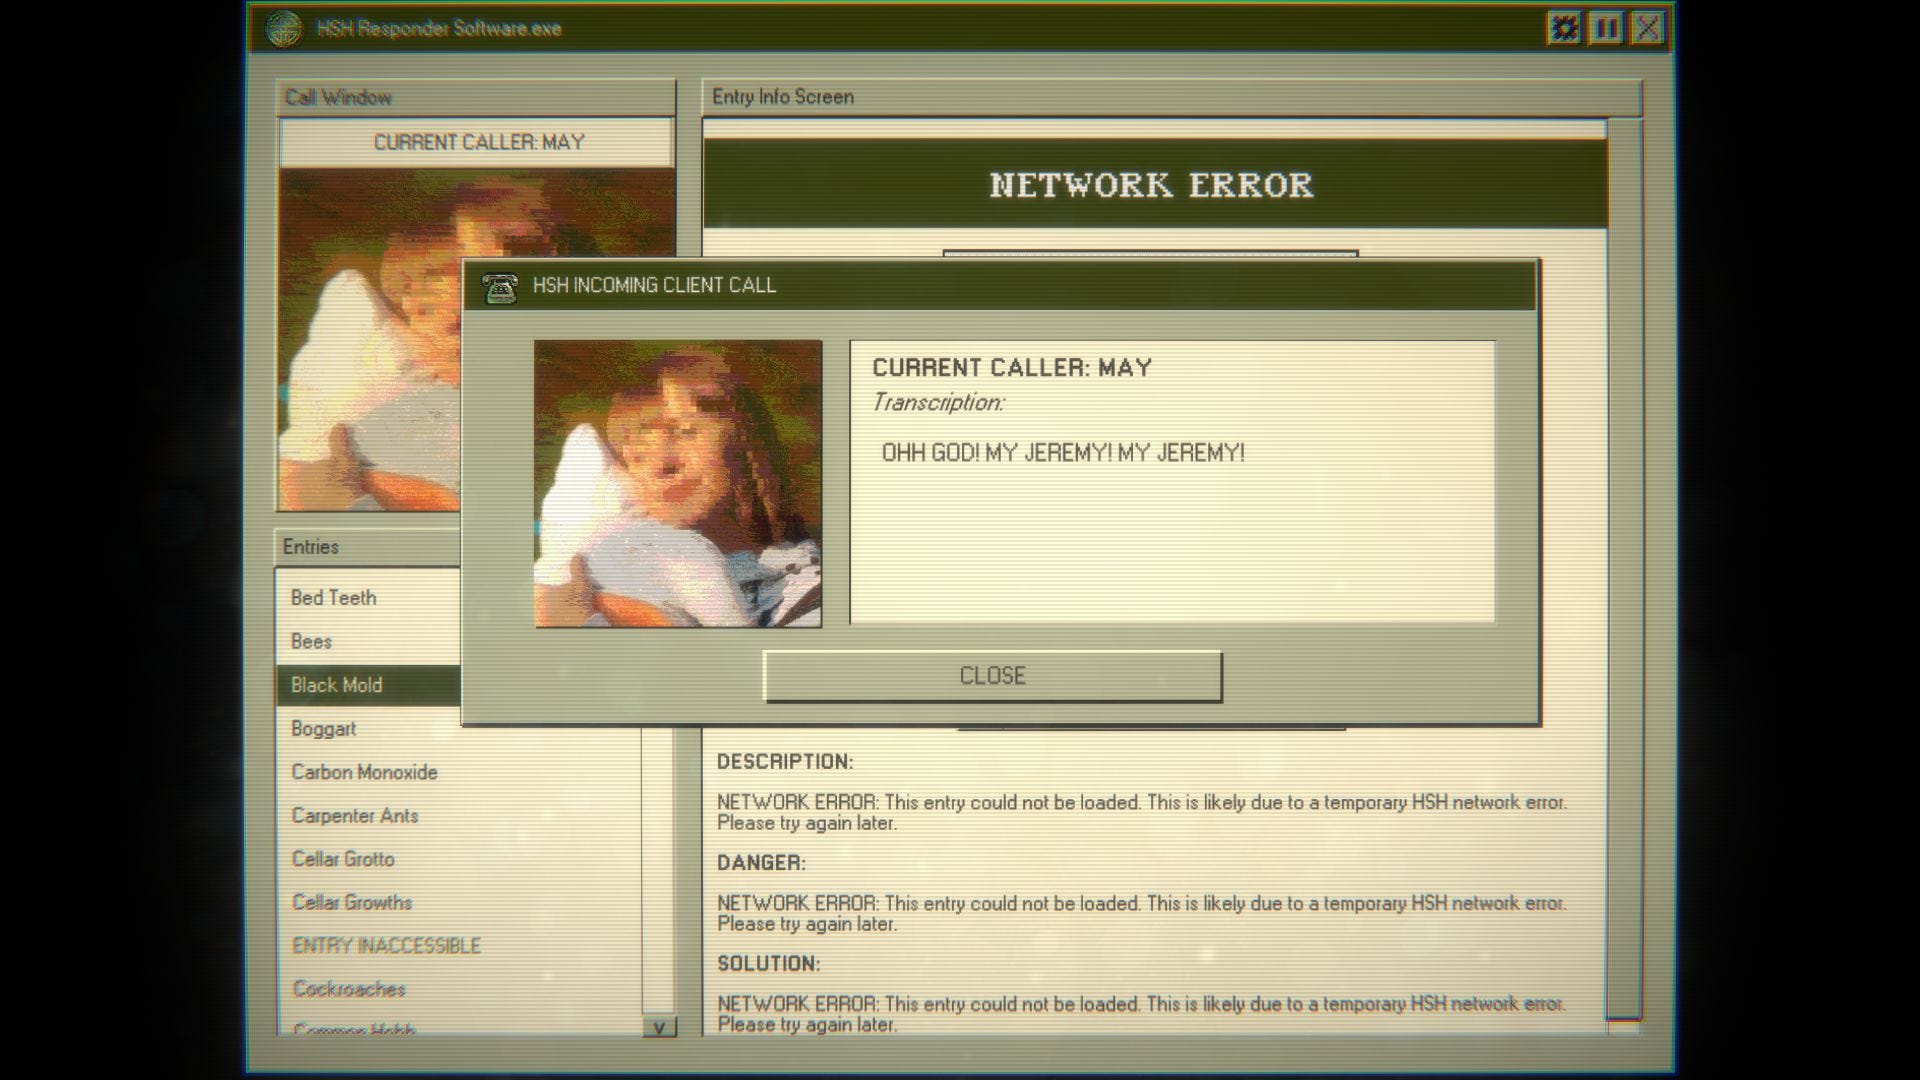Select the Bees entry
This screenshot has height=1080, width=1920.
pyautogui.click(x=311, y=642)
